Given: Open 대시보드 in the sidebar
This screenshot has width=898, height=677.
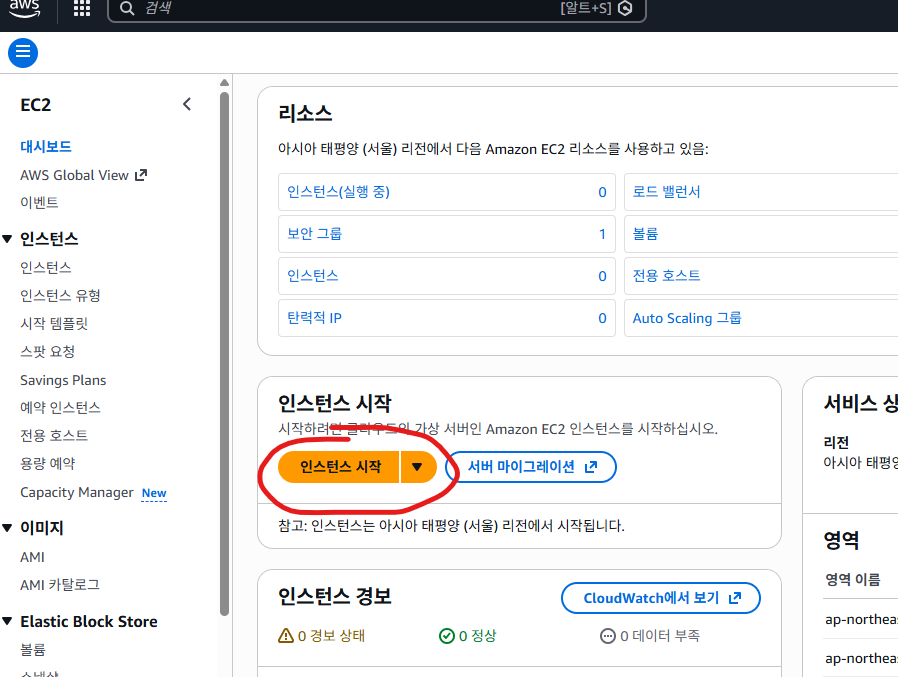Looking at the screenshot, I should [46, 147].
